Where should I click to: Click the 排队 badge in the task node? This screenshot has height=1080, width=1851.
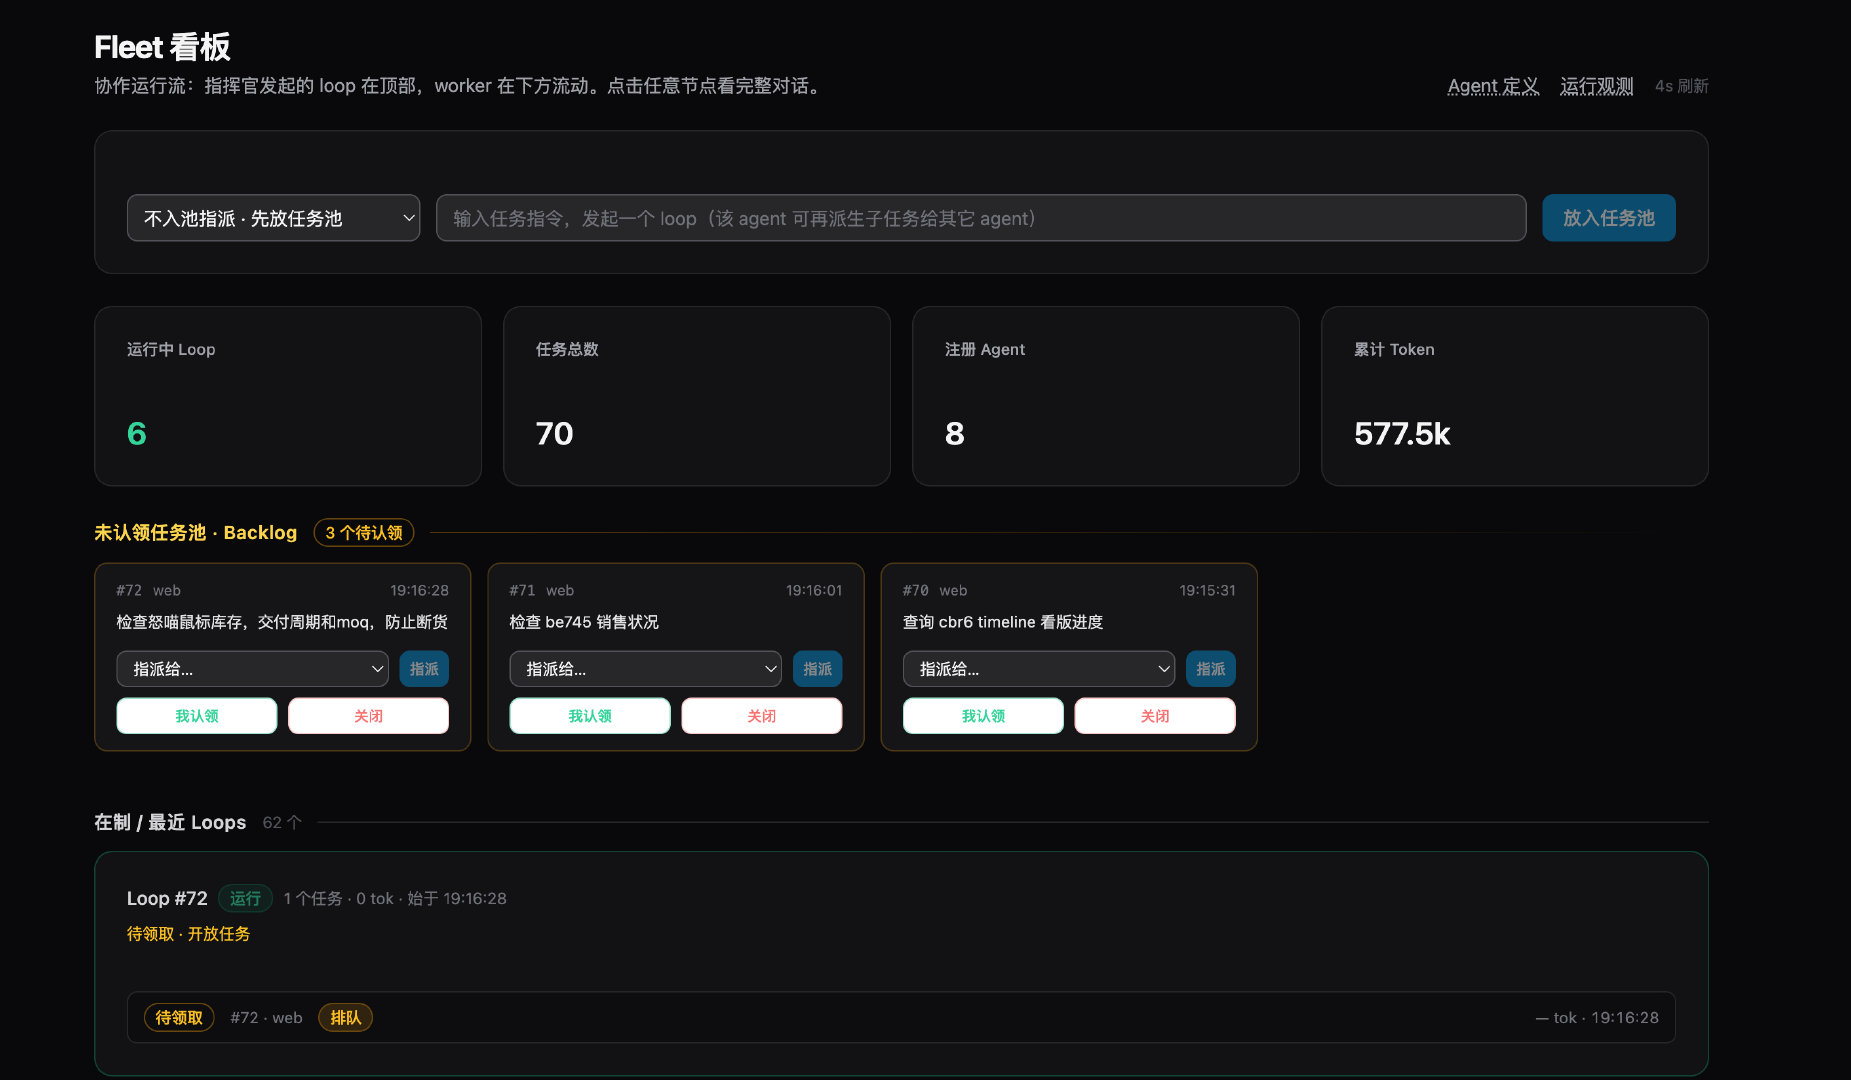pyautogui.click(x=345, y=1017)
